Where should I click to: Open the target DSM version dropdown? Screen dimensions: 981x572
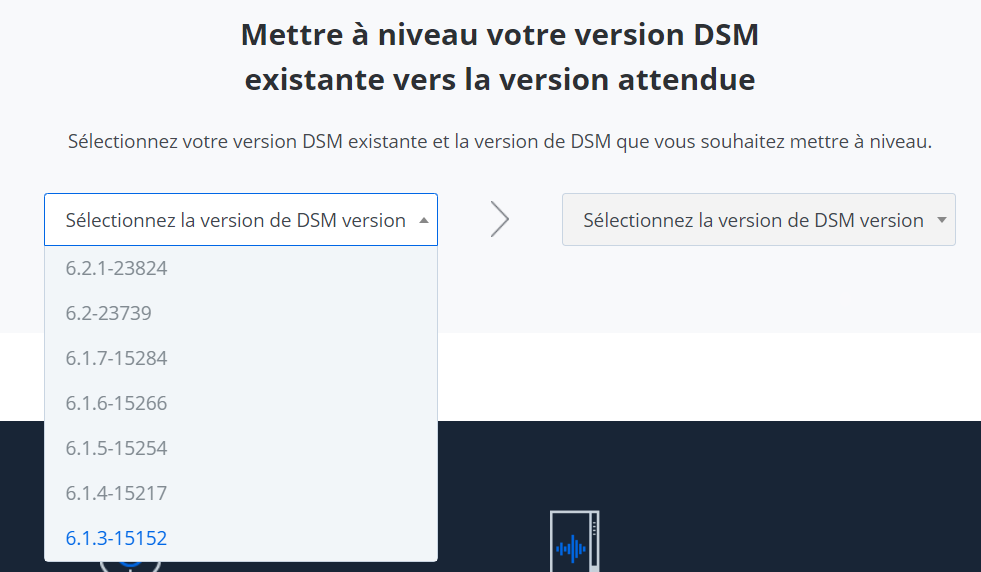click(x=758, y=220)
